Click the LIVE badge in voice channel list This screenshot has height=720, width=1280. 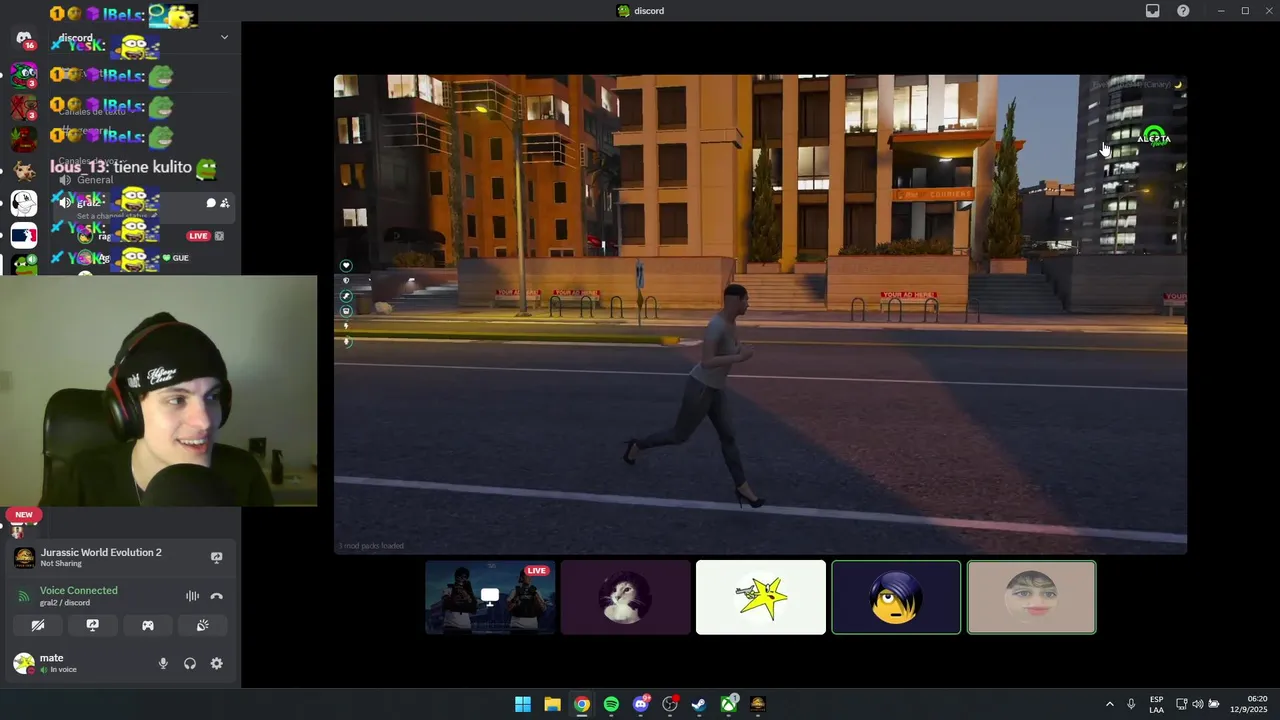pyautogui.click(x=198, y=236)
